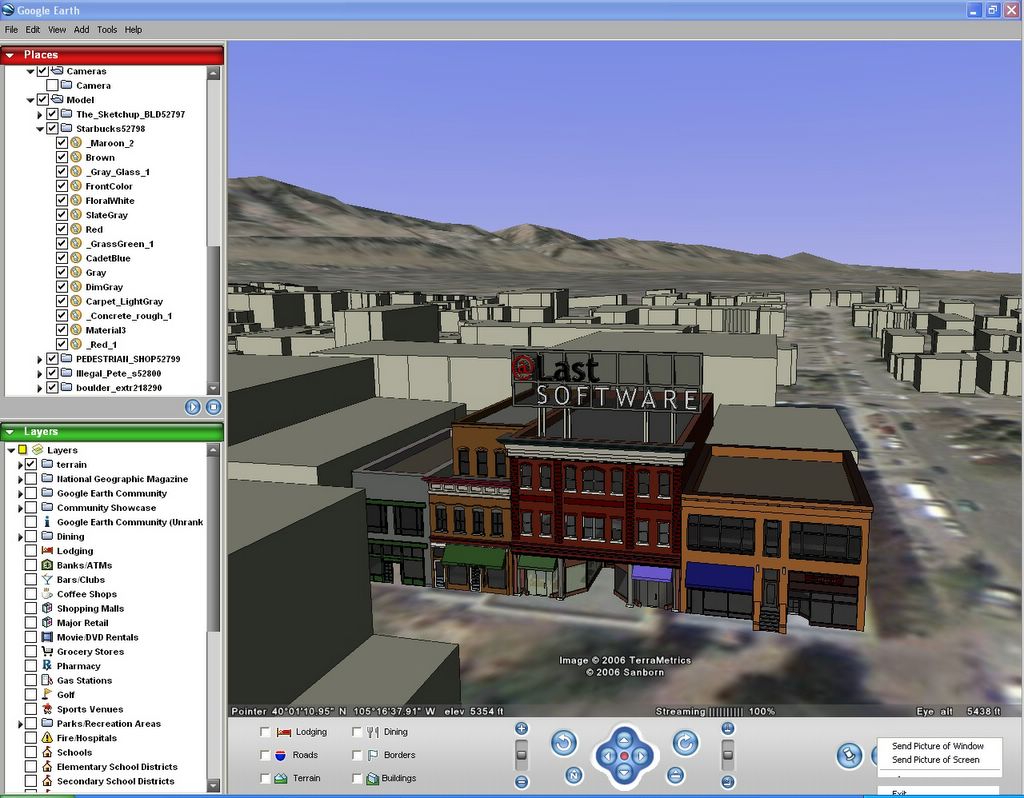Expand the Illegal_Pete_s52800 folder

pos(40,374)
